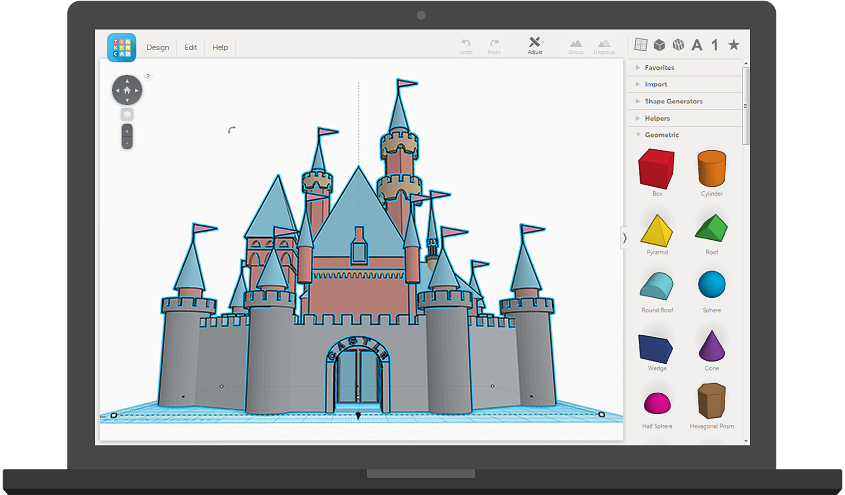
Task: Click the shapes panel scrollbar thumb
Action: coord(746,106)
